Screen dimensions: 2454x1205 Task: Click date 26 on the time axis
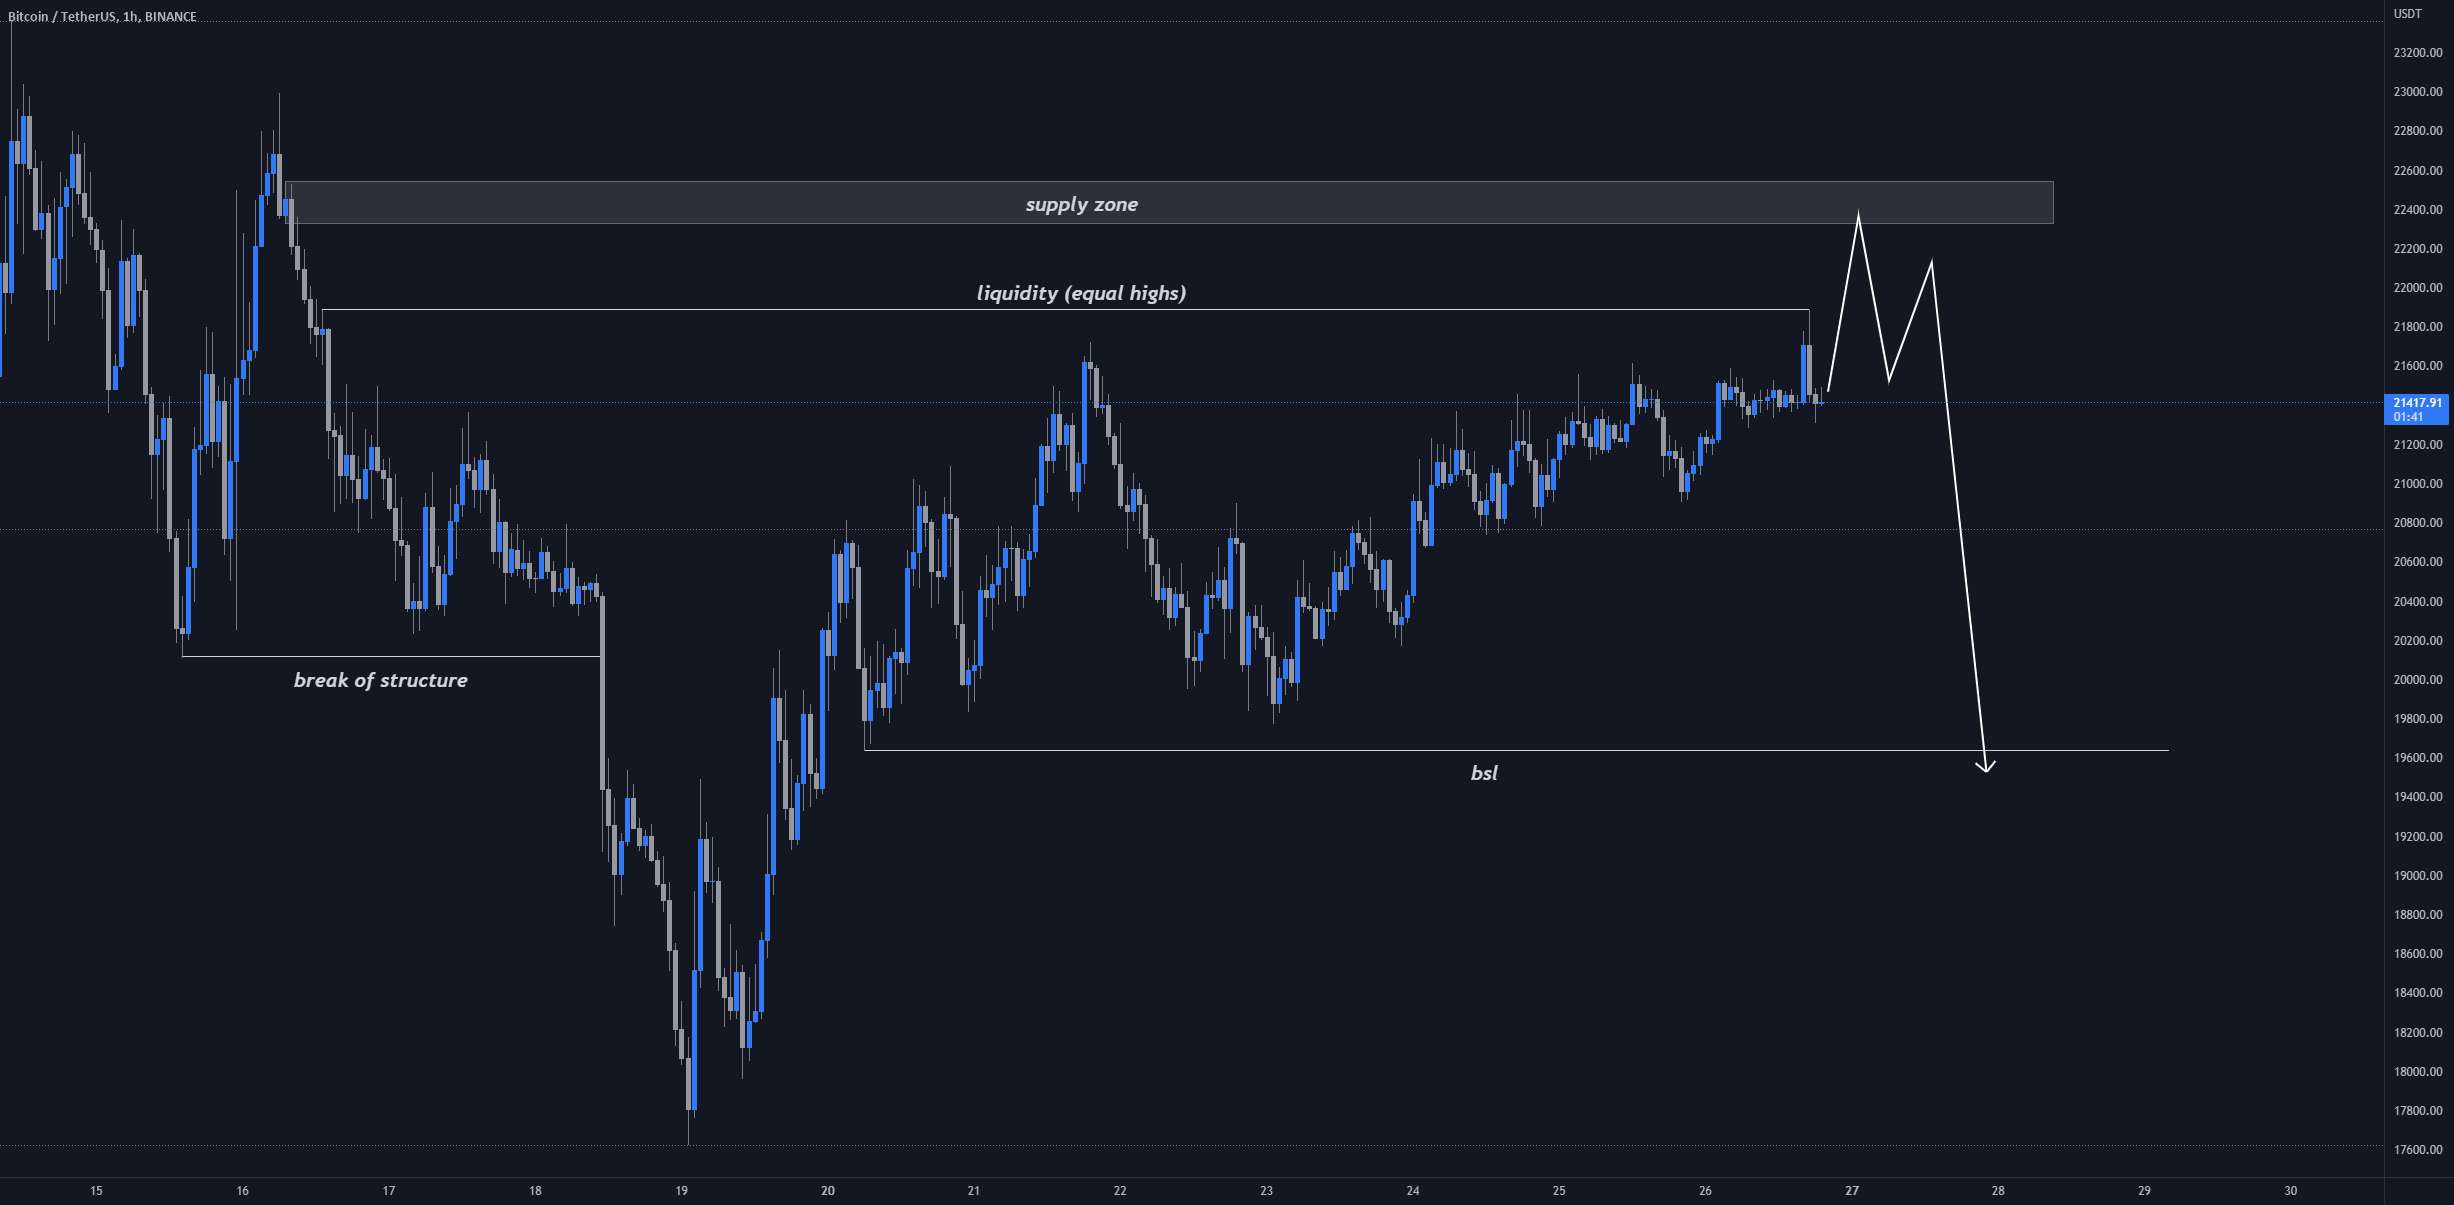click(1705, 1191)
